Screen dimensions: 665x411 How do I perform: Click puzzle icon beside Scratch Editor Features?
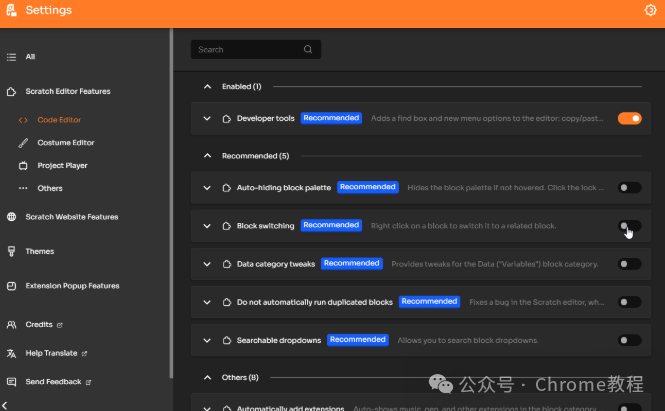(x=11, y=92)
